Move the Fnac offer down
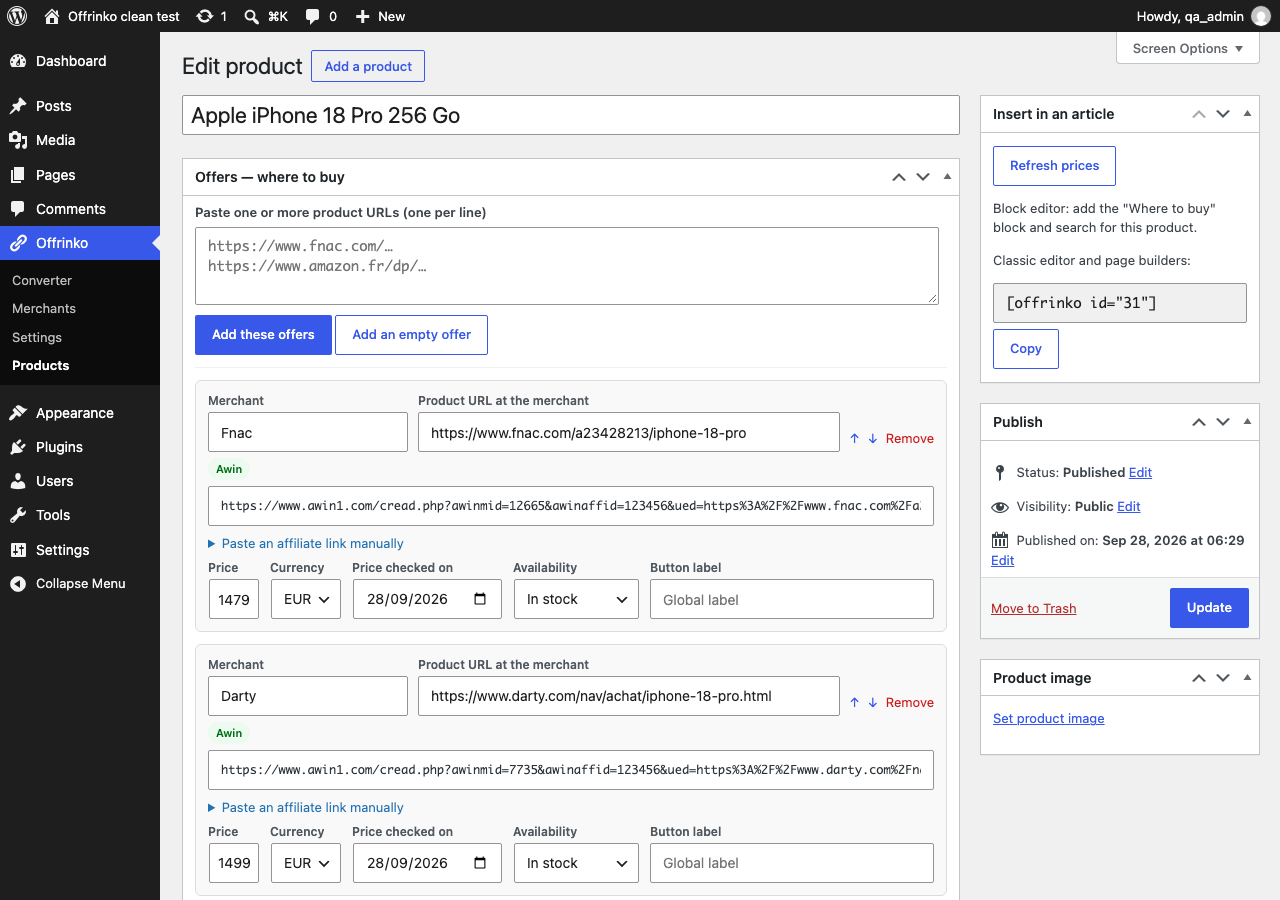 (873, 438)
